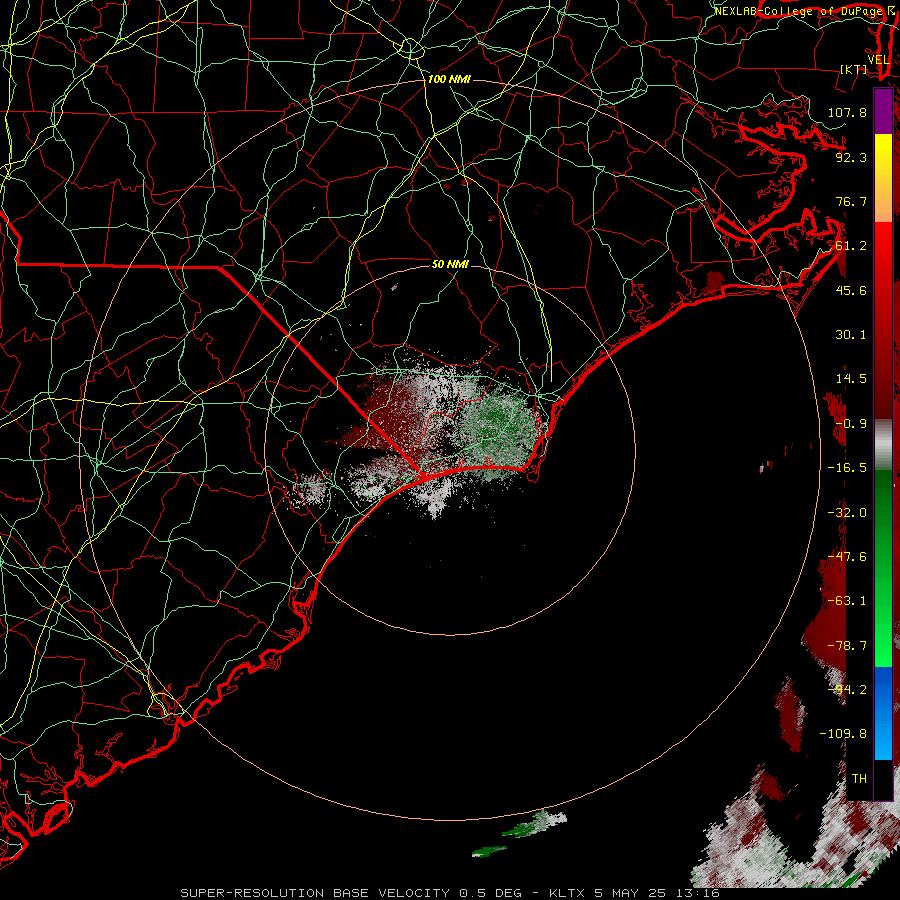Viewport: 900px width, 900px height.
Task: Click the 30.1 velocity scale value
Action: 851,335
